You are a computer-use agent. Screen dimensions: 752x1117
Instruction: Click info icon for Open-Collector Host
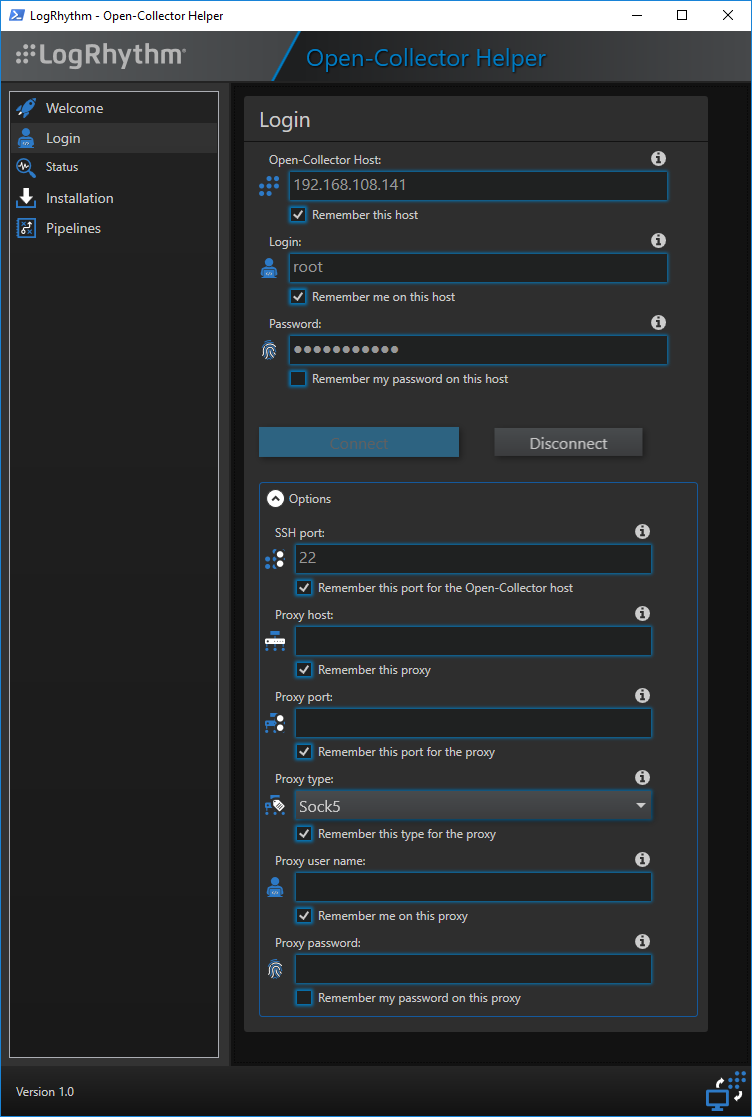[x=659, y=158]
